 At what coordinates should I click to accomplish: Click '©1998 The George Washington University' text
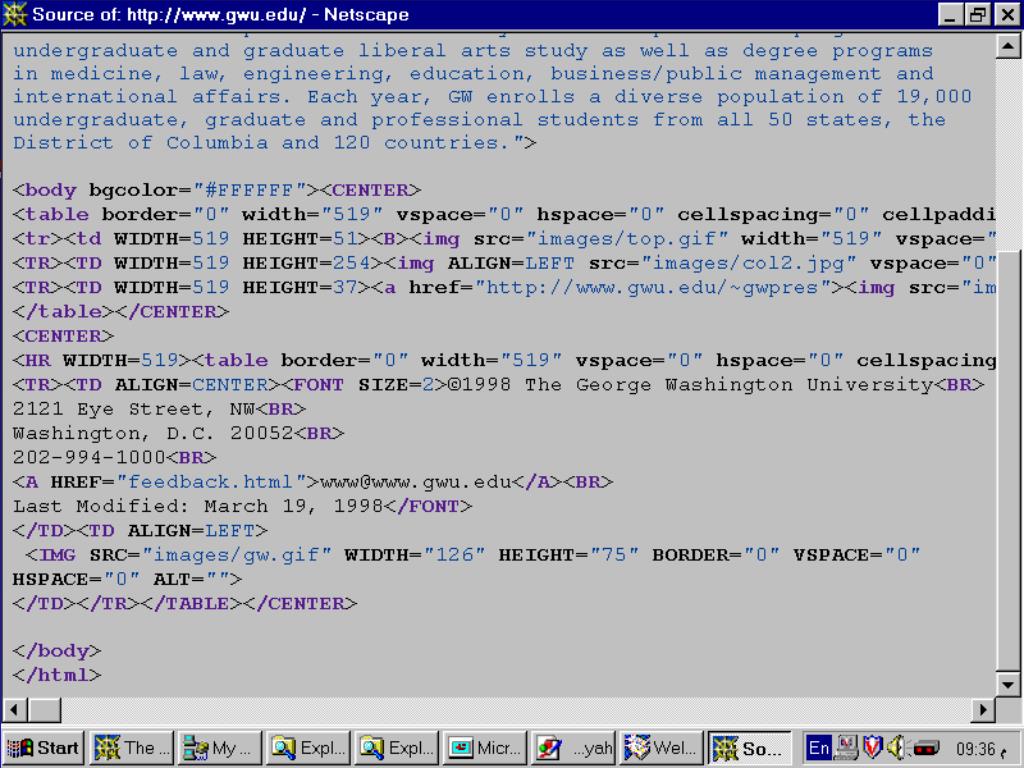pyautogui.click(x=691, y=385)
